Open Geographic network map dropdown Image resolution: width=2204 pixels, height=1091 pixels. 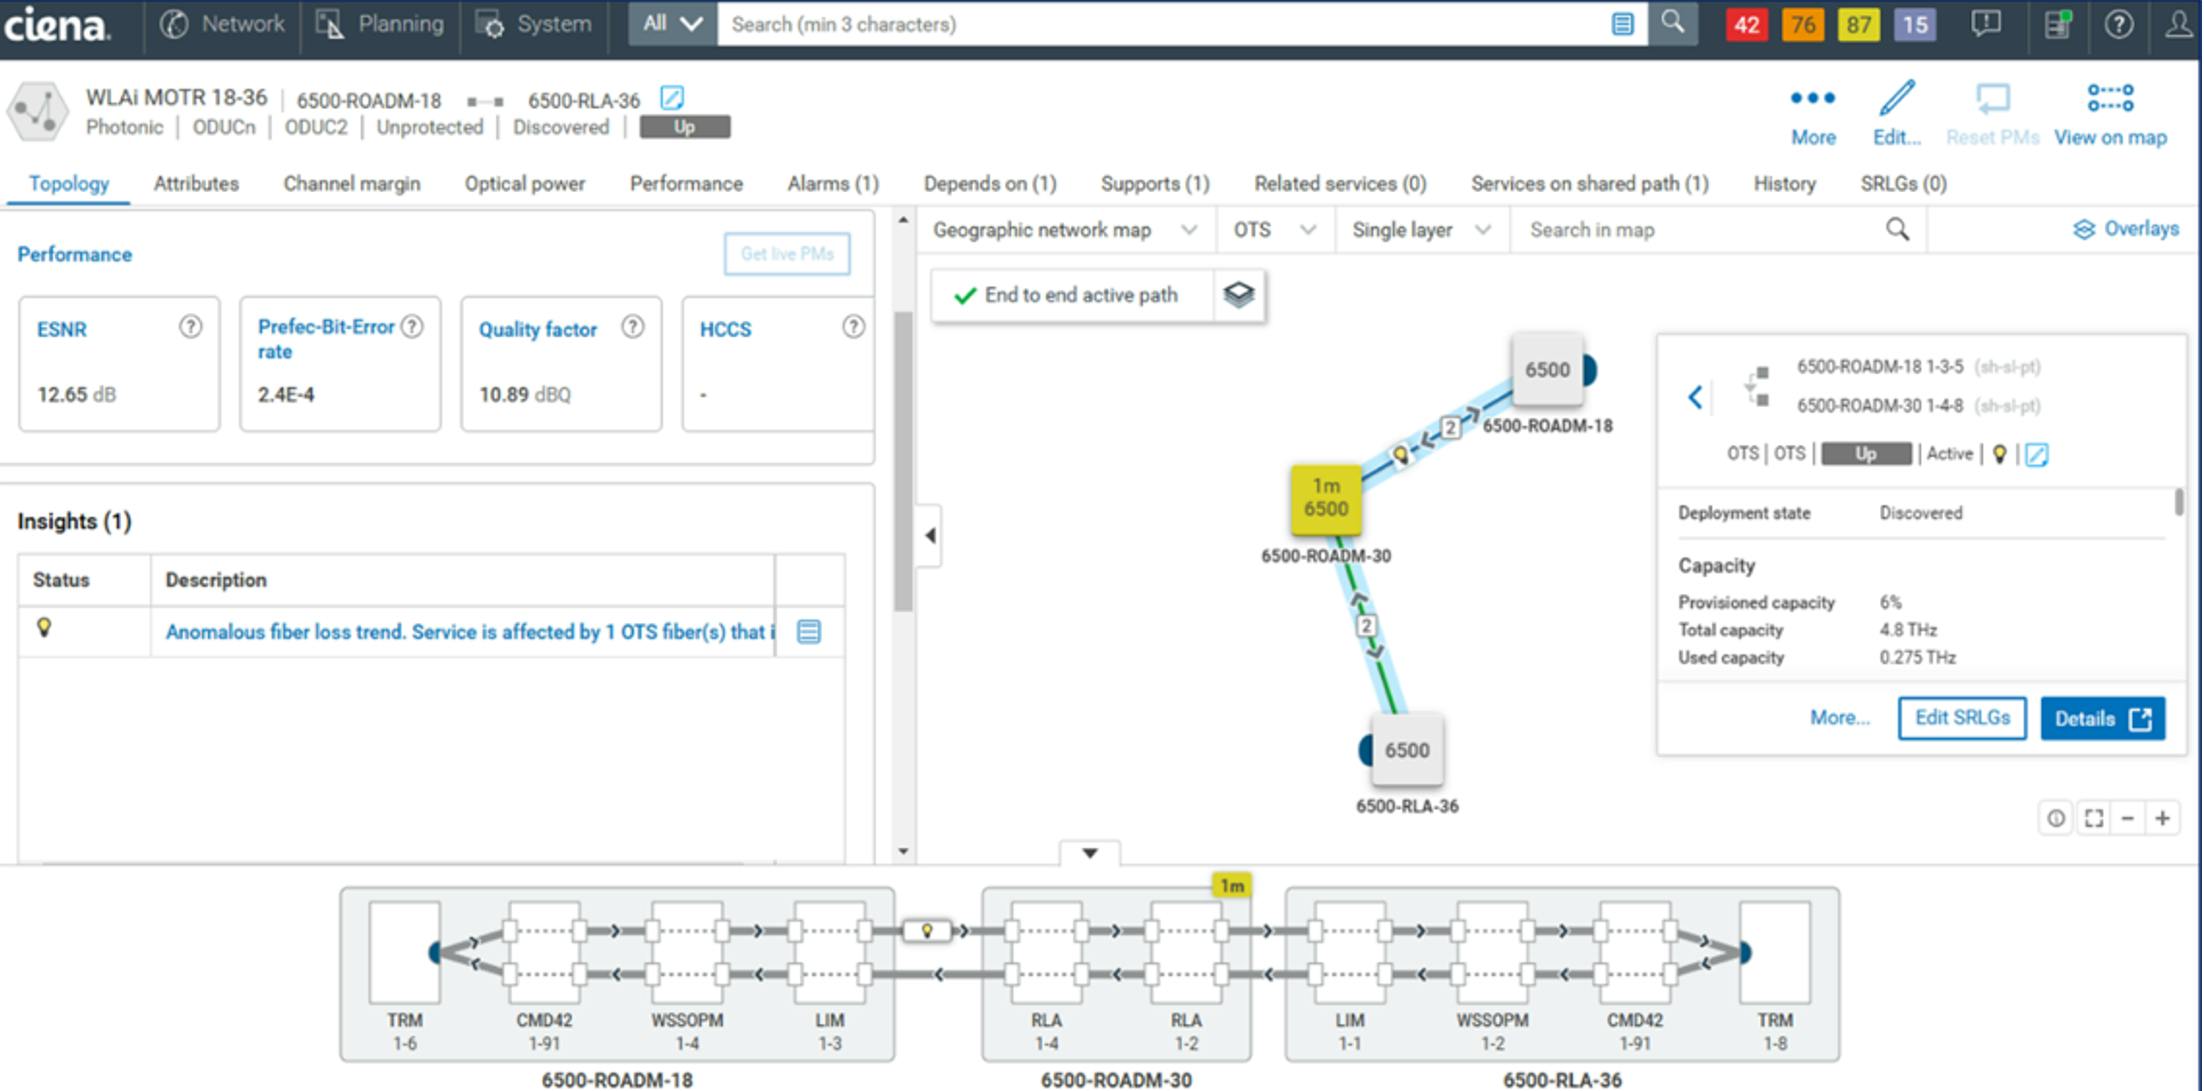[x=1065, y=230]
